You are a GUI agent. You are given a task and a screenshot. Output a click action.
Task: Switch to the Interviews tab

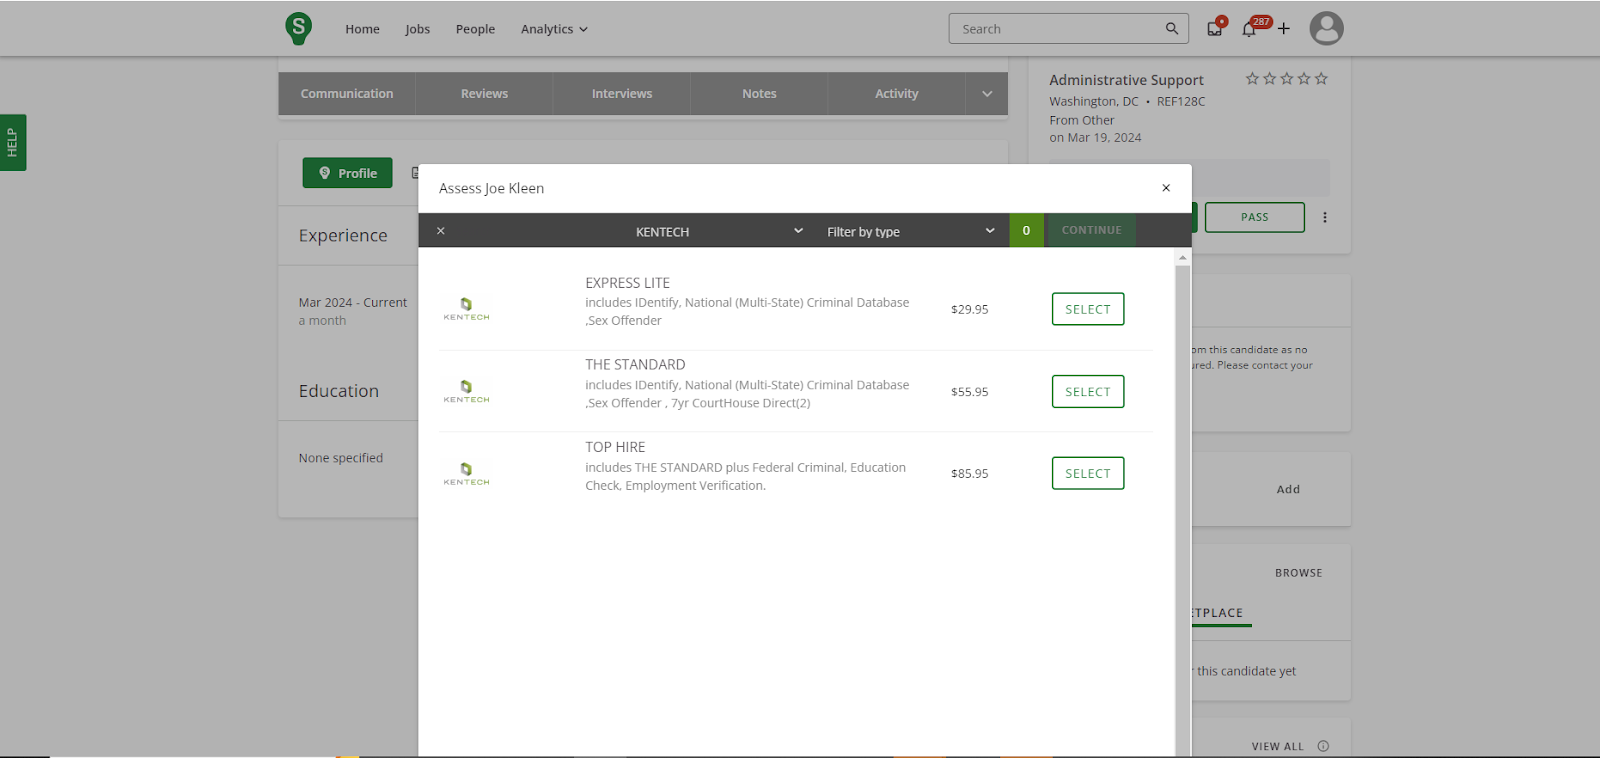click(x=622, y=94)
